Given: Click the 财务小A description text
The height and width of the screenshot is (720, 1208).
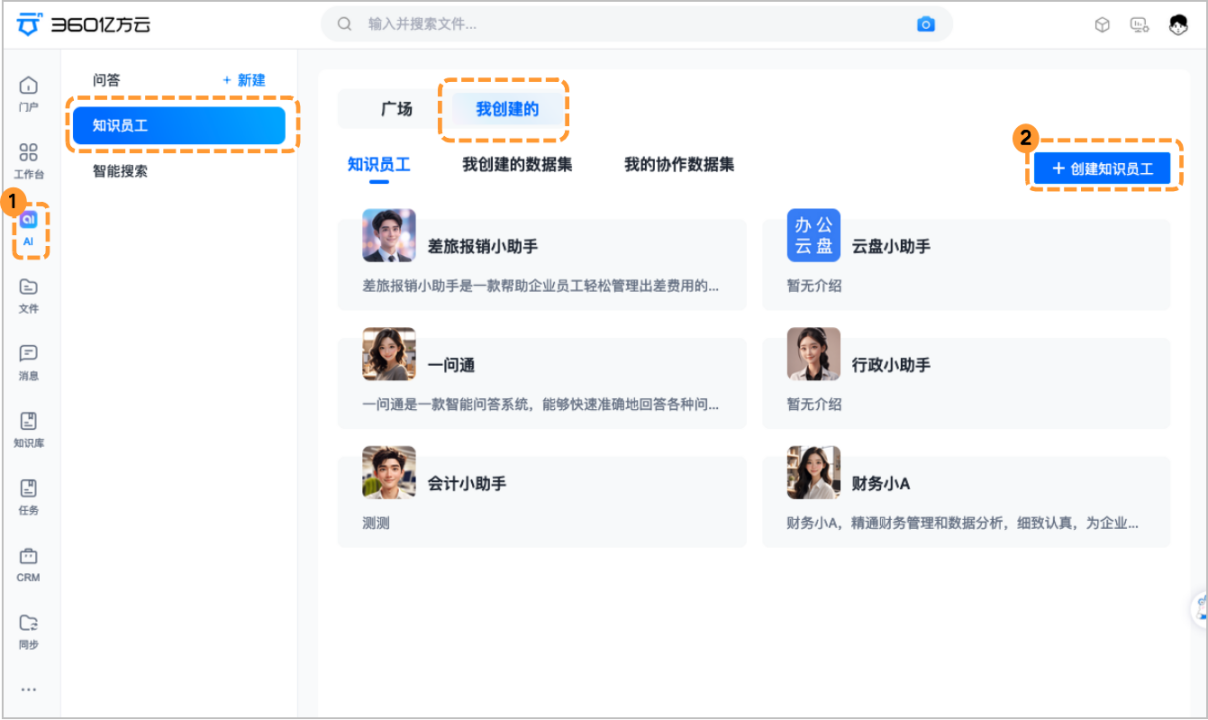Looking at the screenshot, I should pos(962,523).
